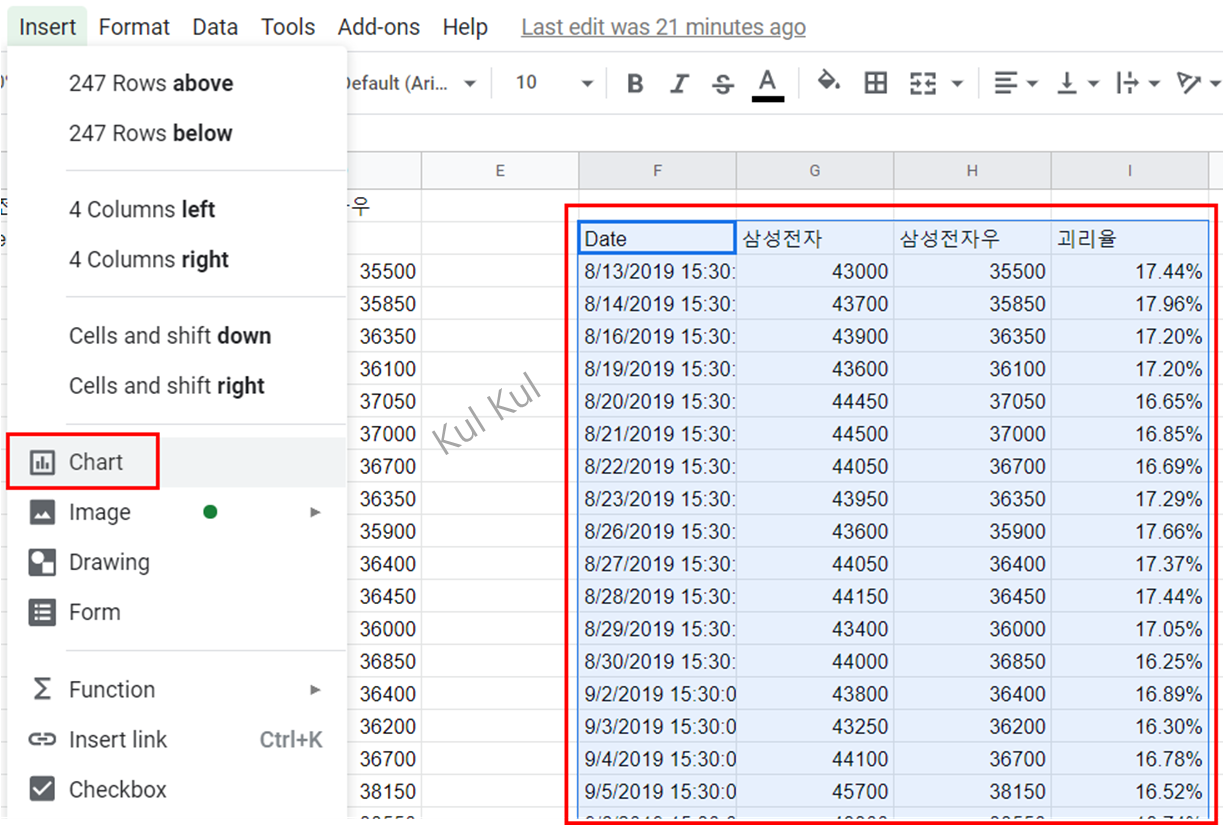Click the Checkbox icon in Insert menu
The height and width of the screenshot is (826, 1224).
click(x=42, y=789)
